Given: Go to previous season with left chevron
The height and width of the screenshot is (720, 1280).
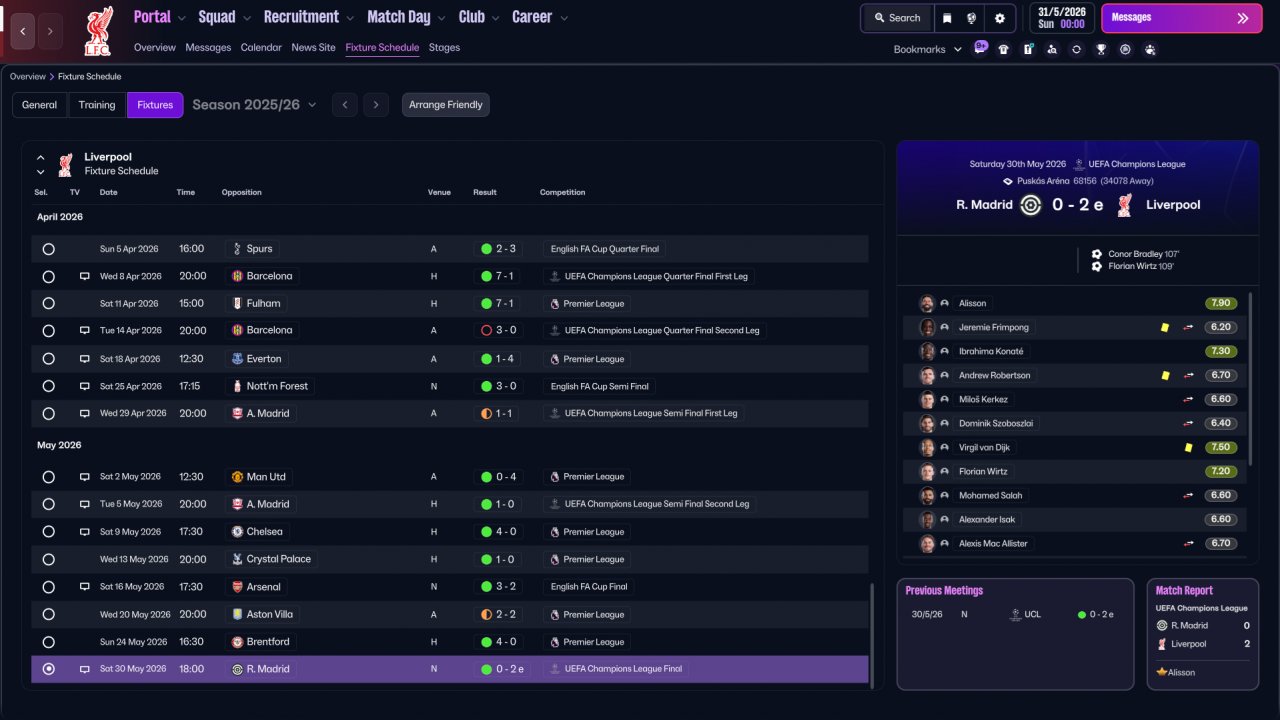Looking at the screenshot, I should (x=344, y=105).
